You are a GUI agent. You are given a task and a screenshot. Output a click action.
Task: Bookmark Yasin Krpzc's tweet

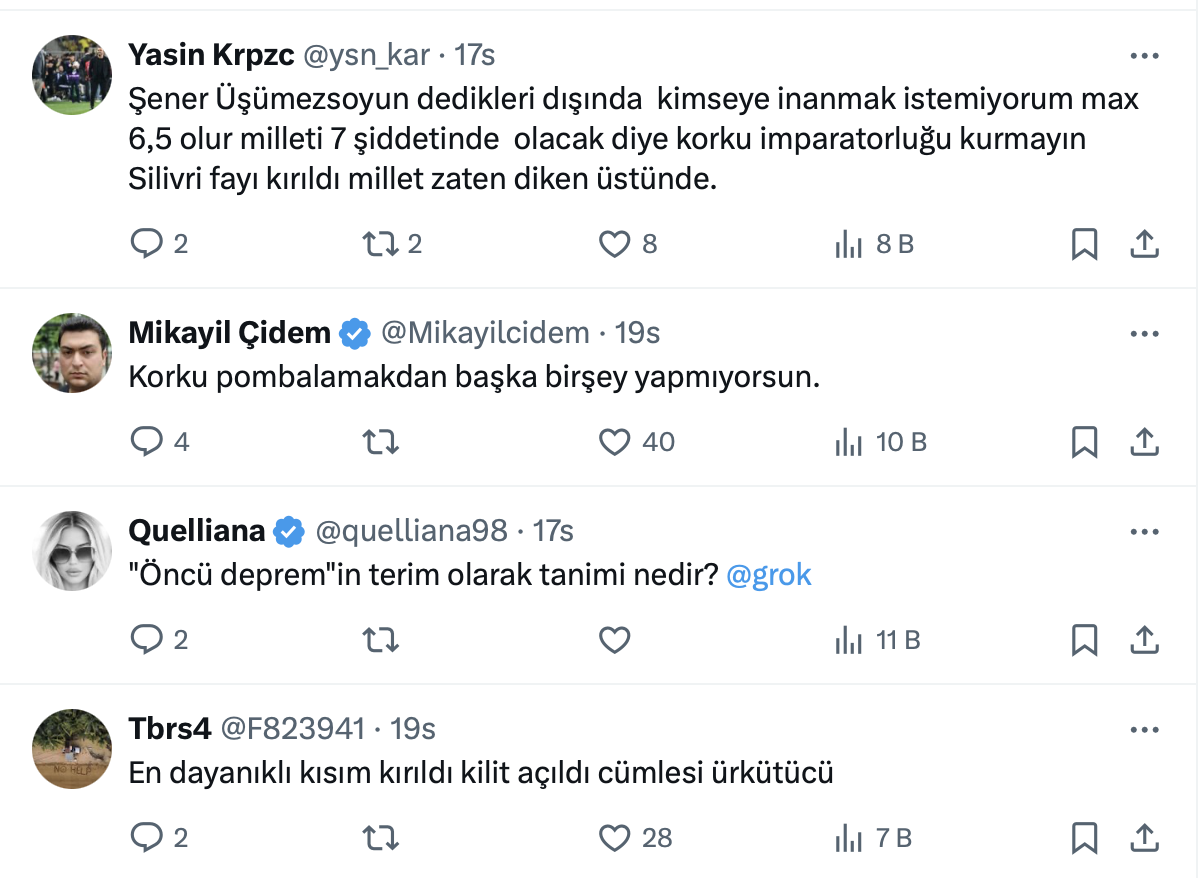pyautogui.click(x=1084, y=244)
